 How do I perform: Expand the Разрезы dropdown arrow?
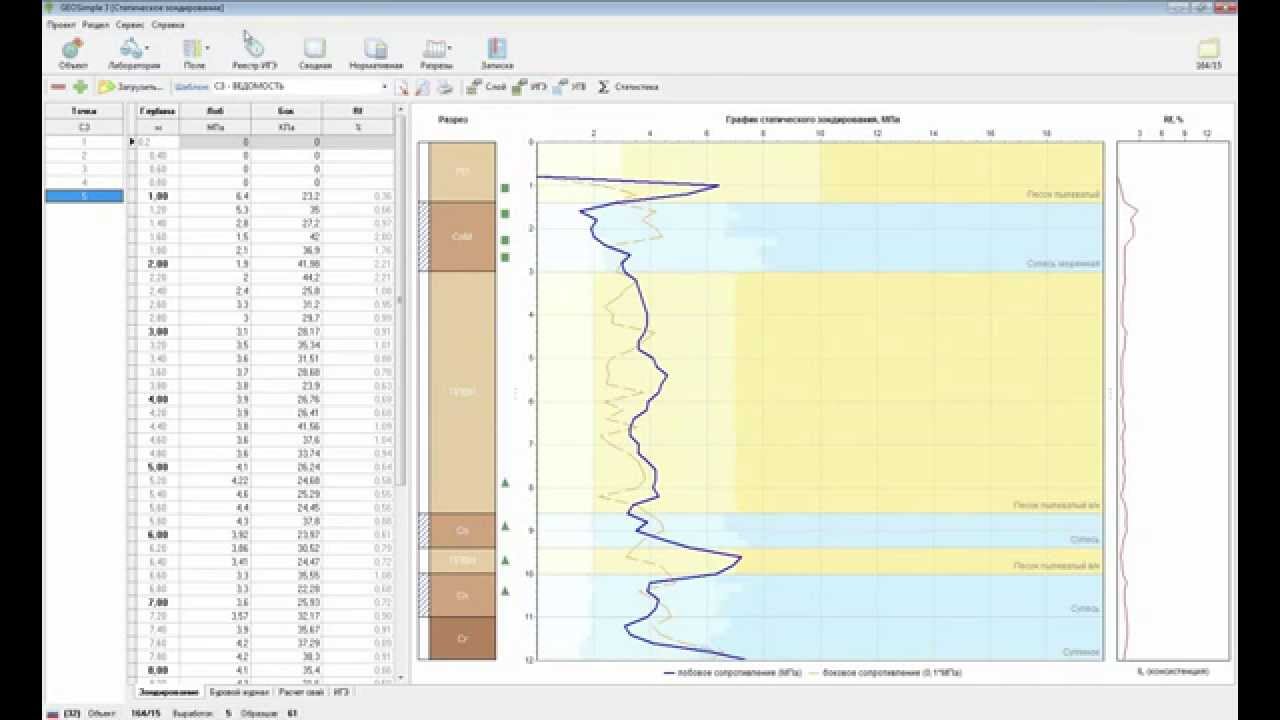click(x=449, y=48)
